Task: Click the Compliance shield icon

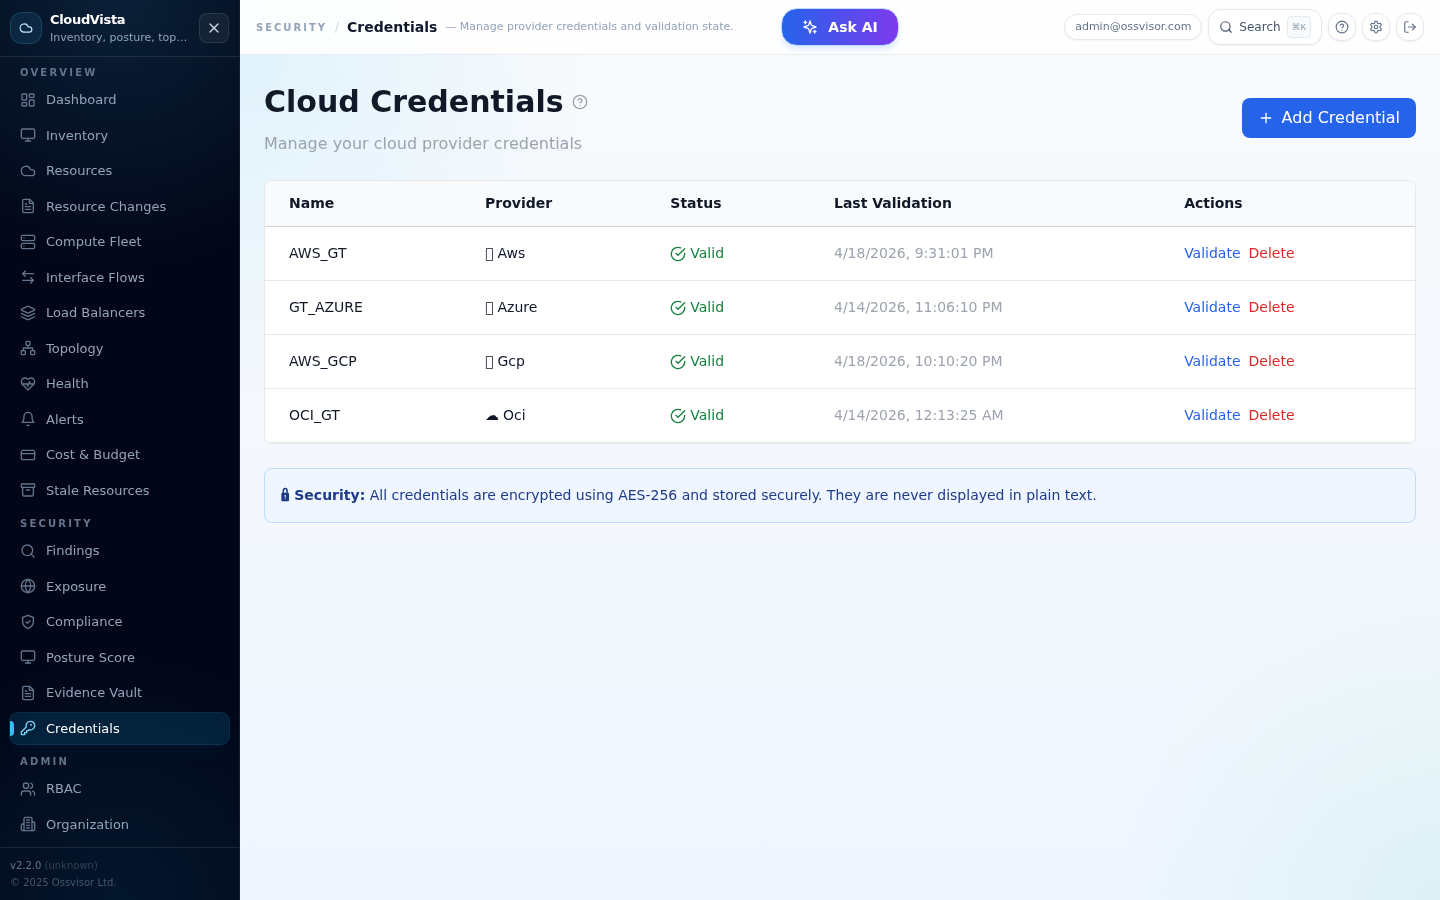Action: 28,622
